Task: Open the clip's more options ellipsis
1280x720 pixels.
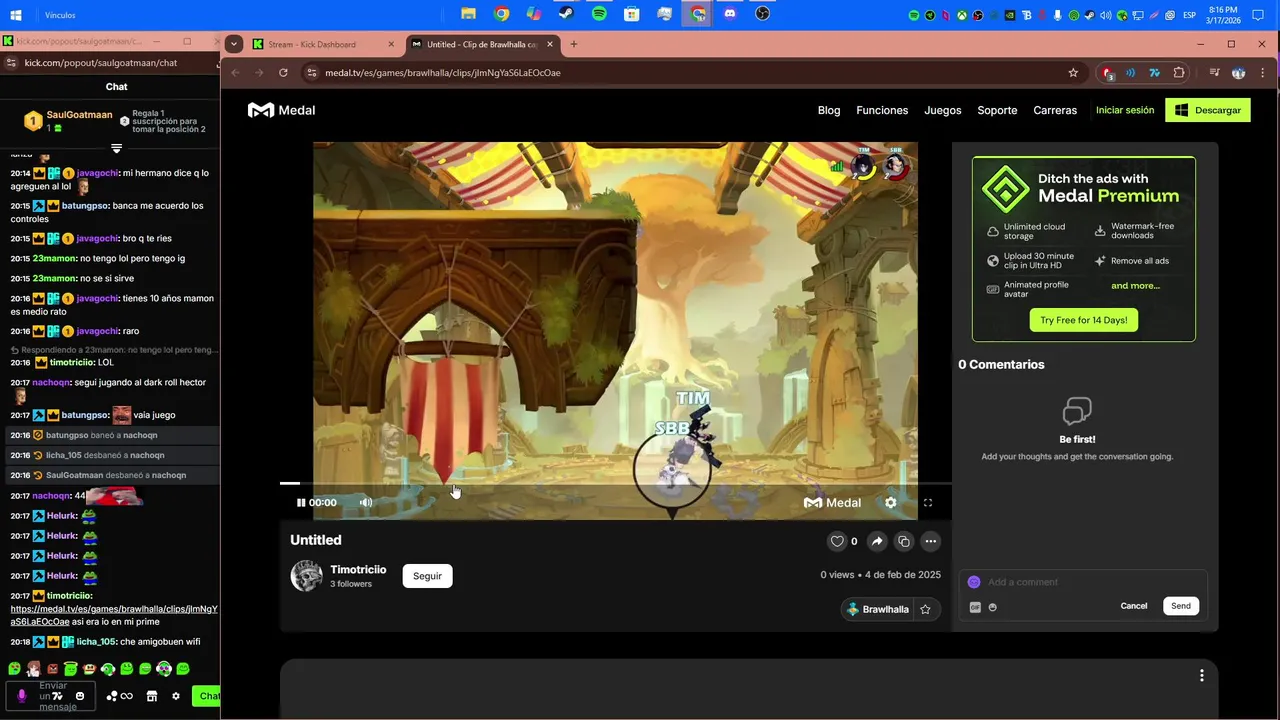Action: pos(931,541)
